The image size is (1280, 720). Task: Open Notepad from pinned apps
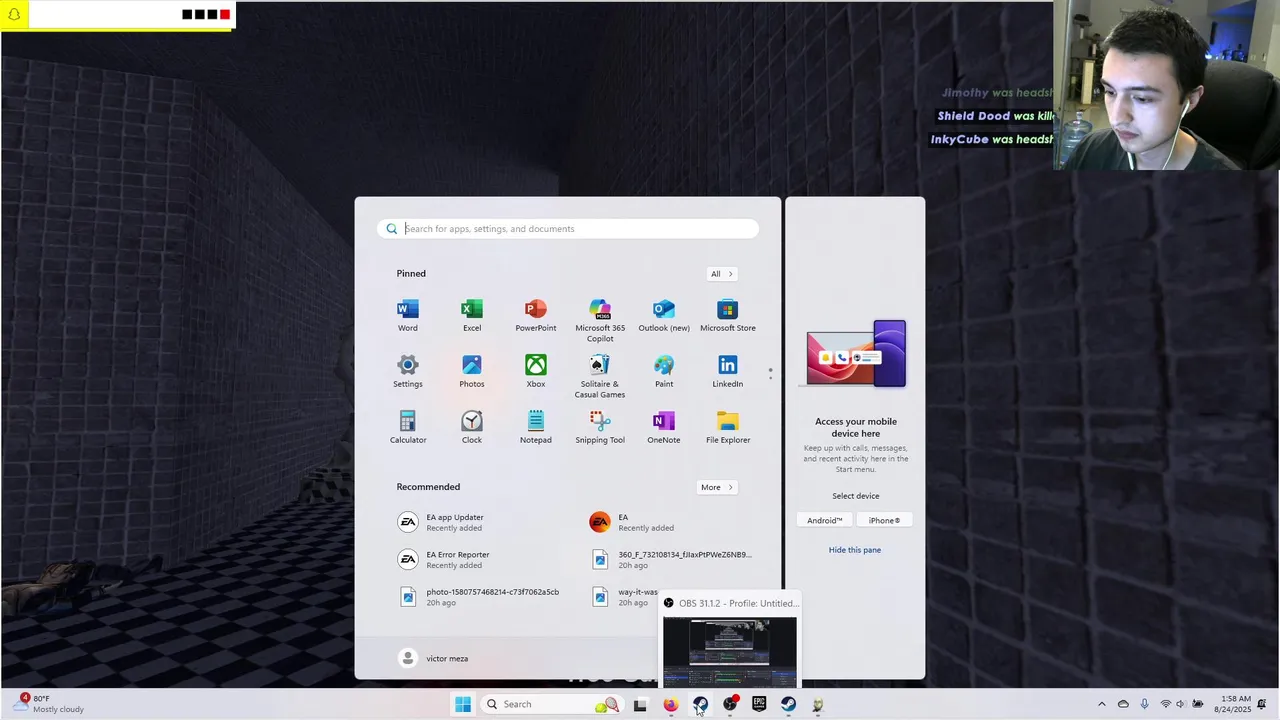click(x=536, y=426)
